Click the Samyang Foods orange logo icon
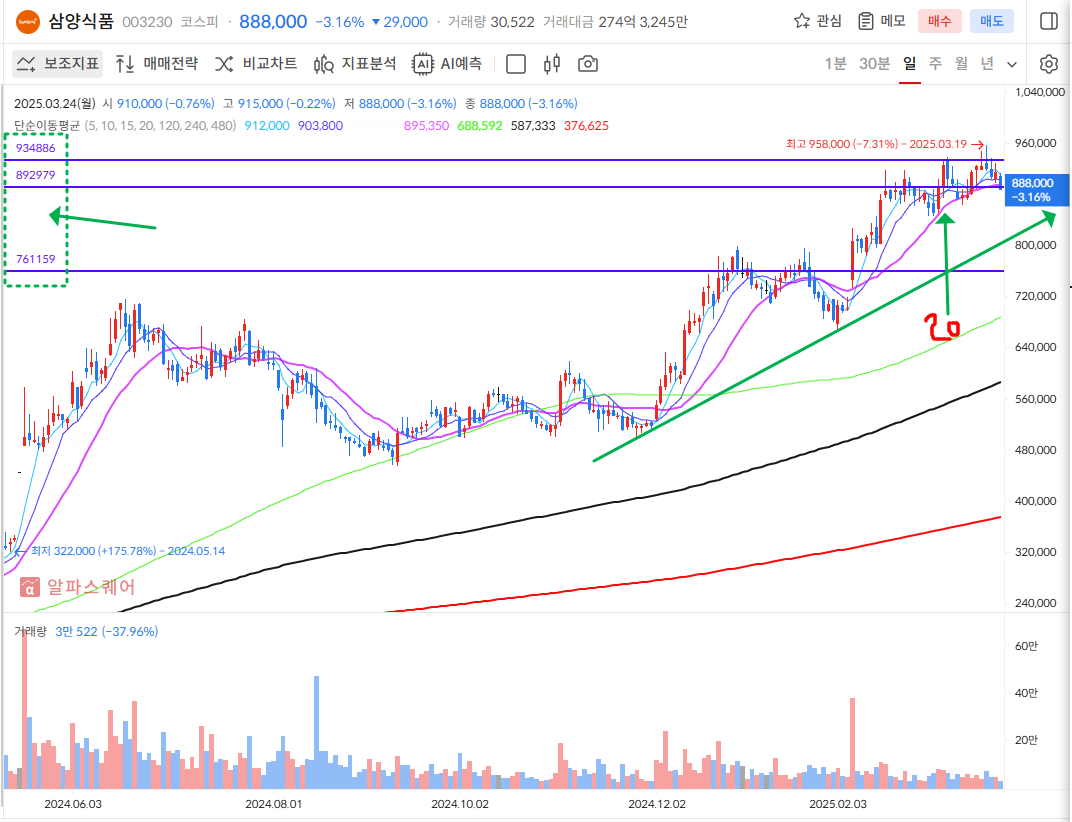The width and height of the screenshot is (1072, 822). click(x=28, y=22)
